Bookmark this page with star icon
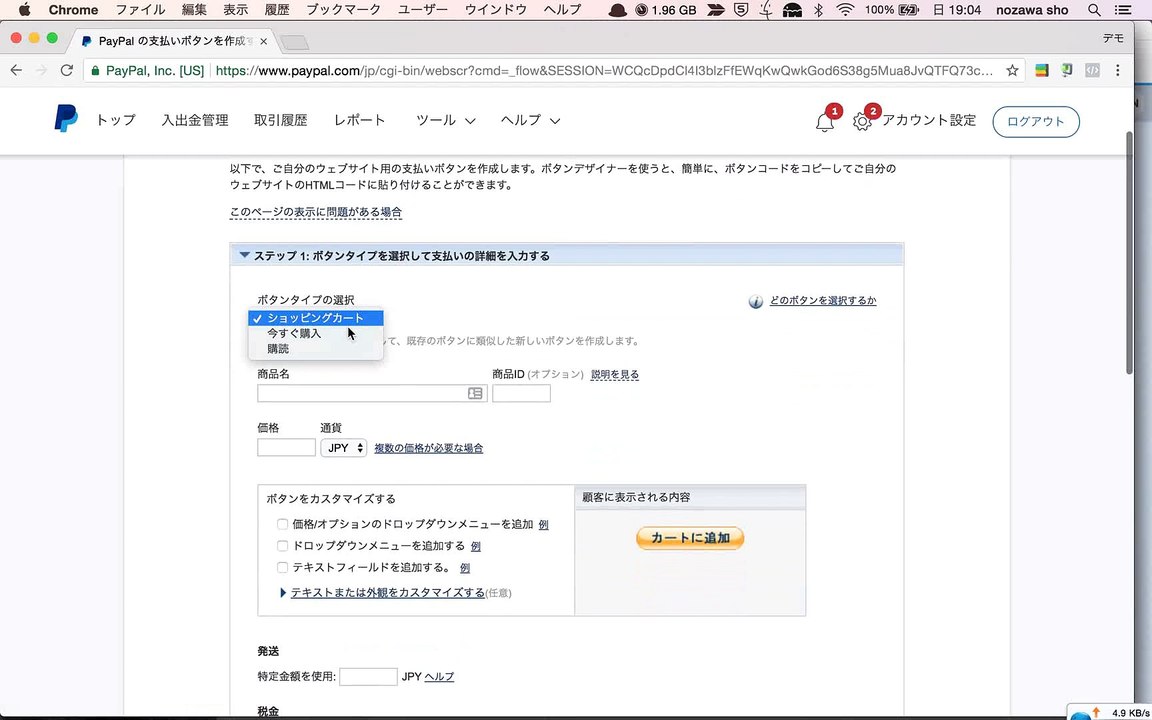 click(1012, 71)
